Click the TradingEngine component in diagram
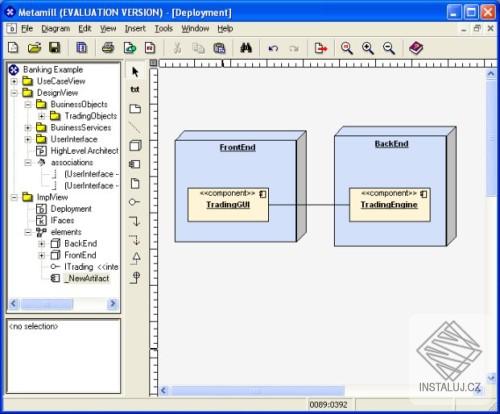 [x=390, y=205]
